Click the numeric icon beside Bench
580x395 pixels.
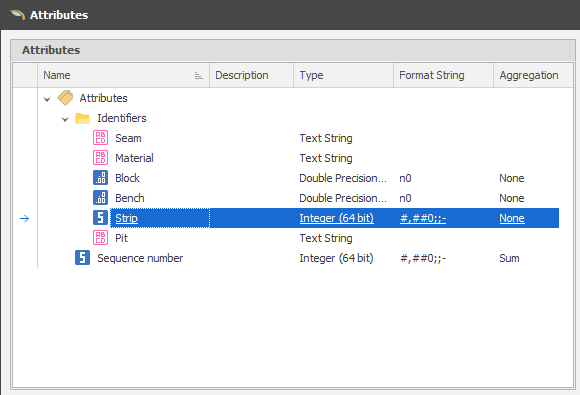pyautogui.click(x=100, y=198)
